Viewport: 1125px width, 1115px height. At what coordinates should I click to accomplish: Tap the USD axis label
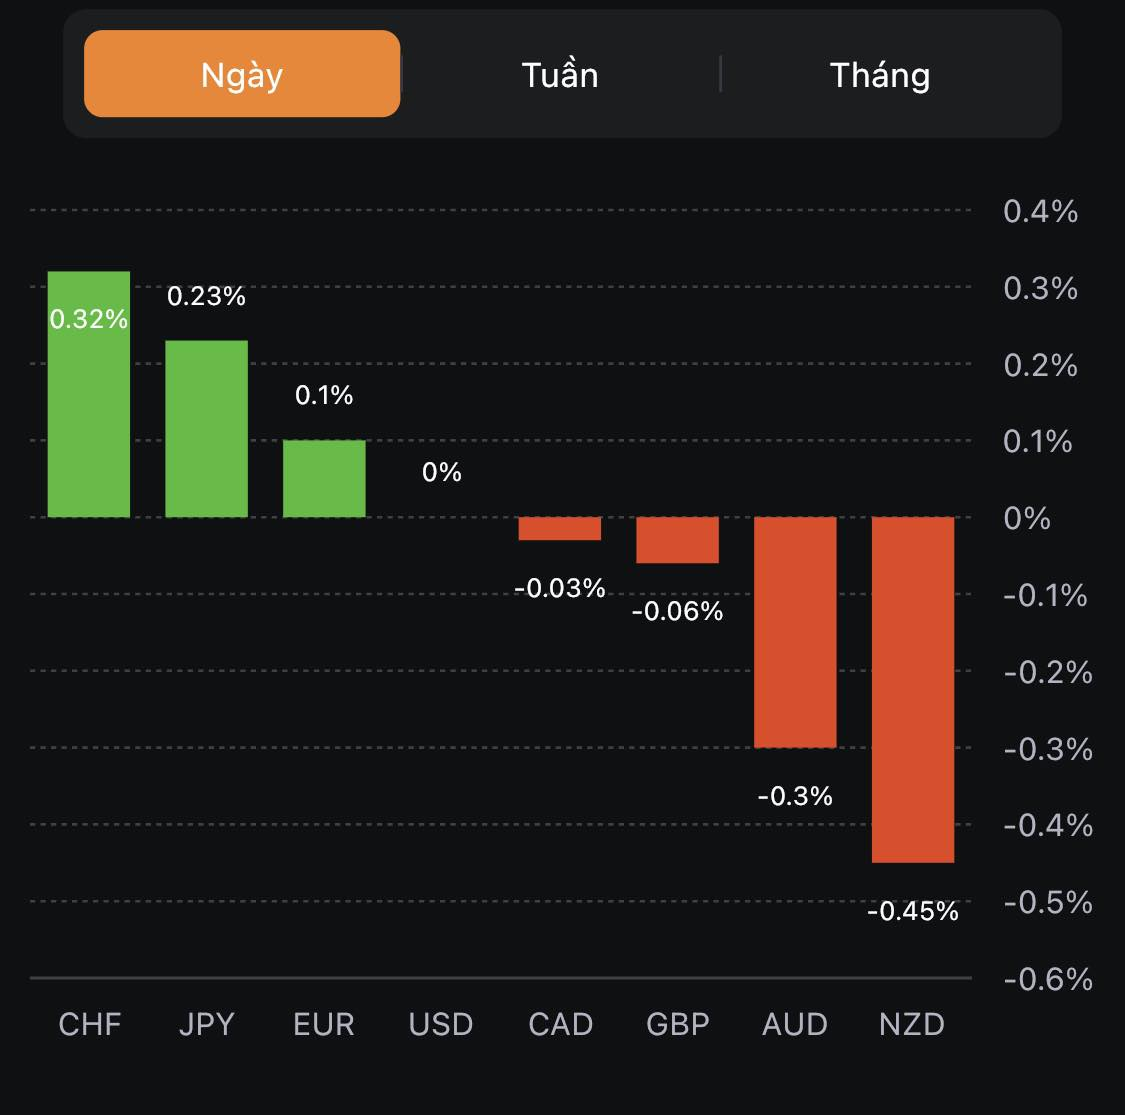click(x=441, y=1024)
